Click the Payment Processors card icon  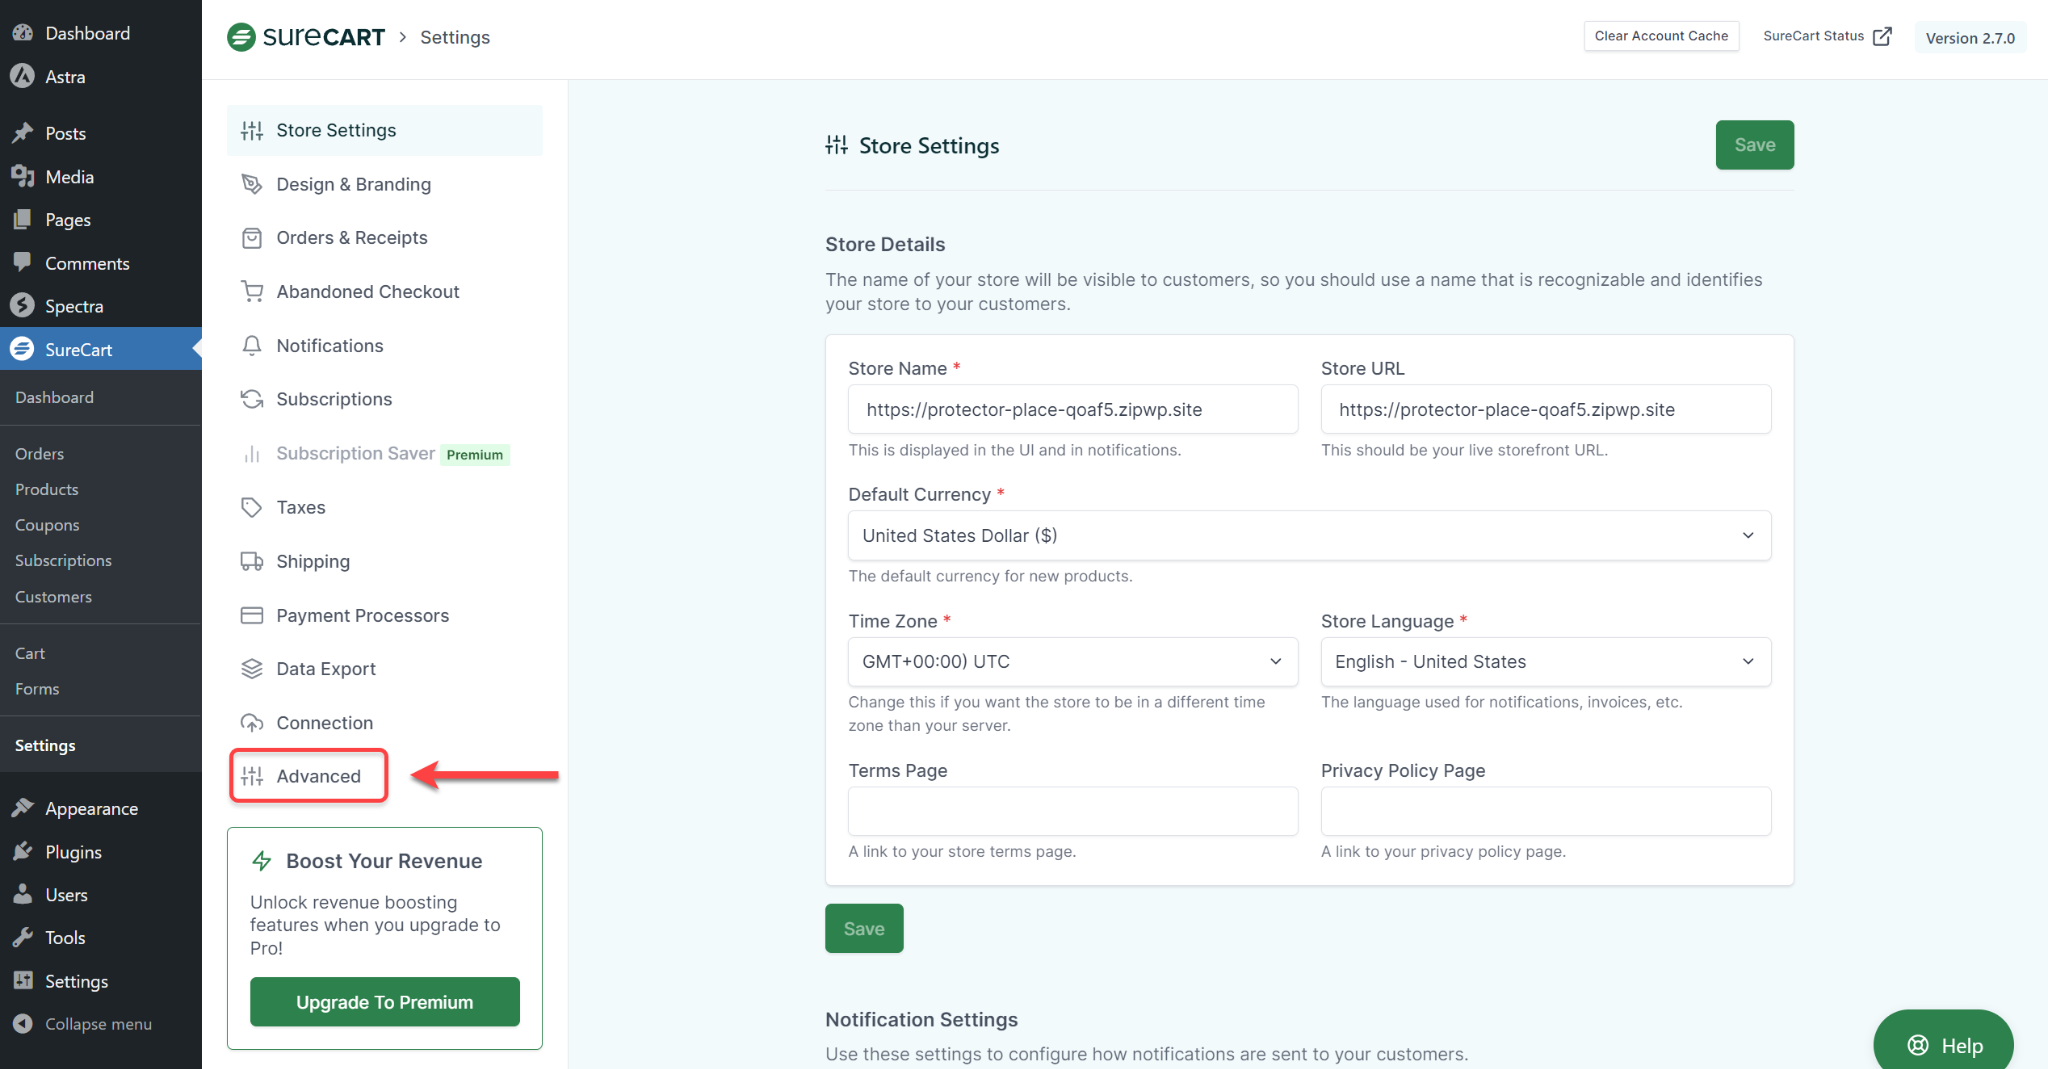click(x=251, y=615)
